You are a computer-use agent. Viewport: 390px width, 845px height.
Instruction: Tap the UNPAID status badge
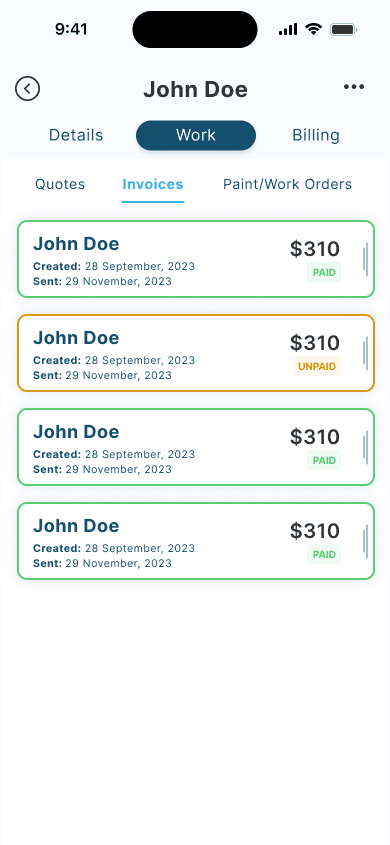317,366
